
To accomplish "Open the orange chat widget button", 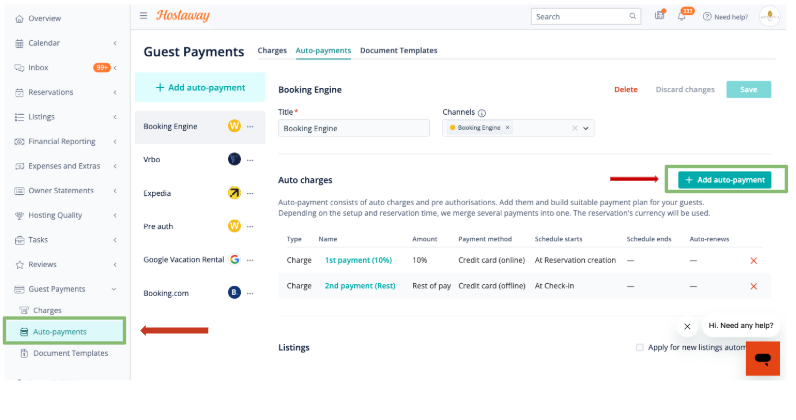I will [x=762, y=359].
